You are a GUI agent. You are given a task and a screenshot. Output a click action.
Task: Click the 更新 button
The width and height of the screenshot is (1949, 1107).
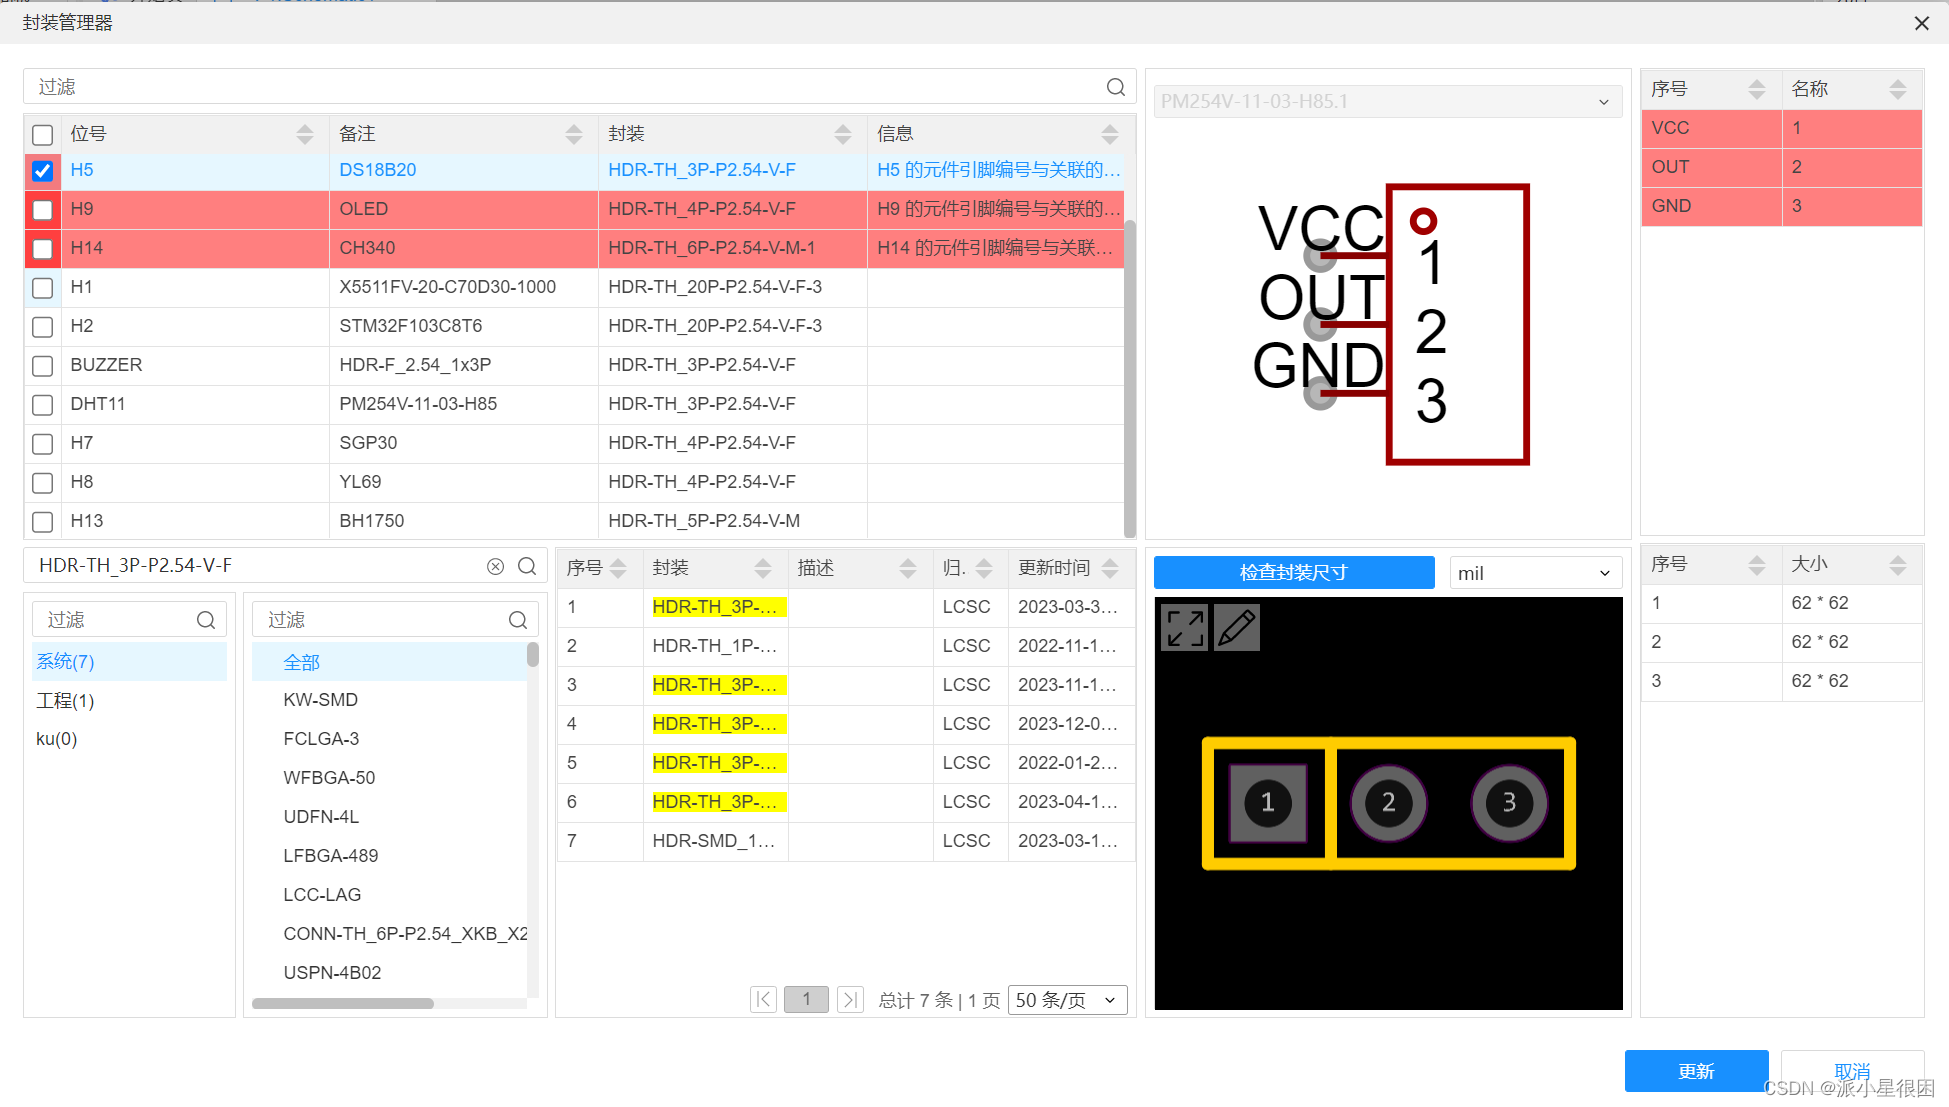tap(1695, 1071)
